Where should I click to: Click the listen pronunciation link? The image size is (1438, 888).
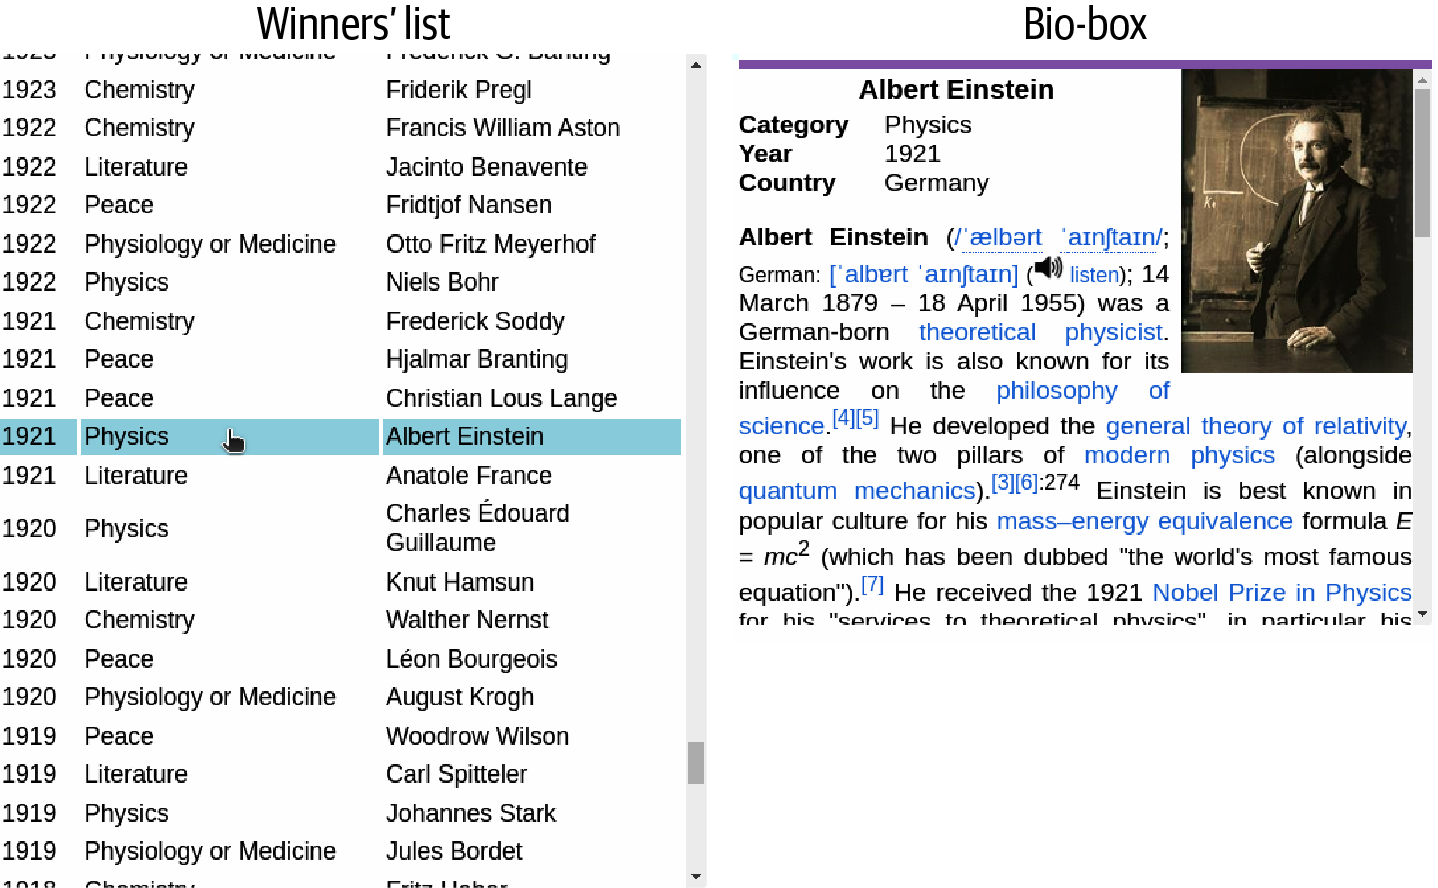[x=1094, y=275]
